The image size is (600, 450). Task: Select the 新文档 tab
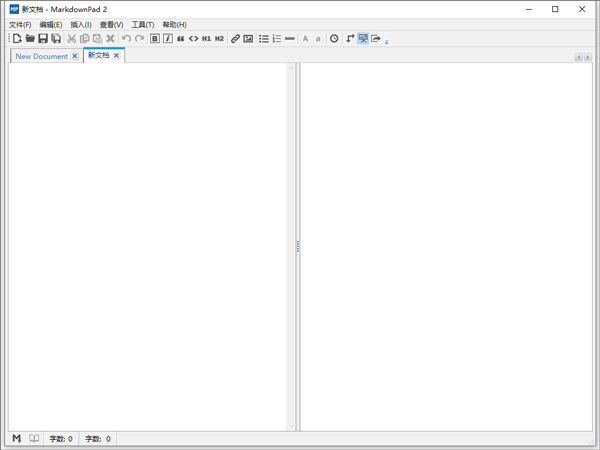[99, 55]
